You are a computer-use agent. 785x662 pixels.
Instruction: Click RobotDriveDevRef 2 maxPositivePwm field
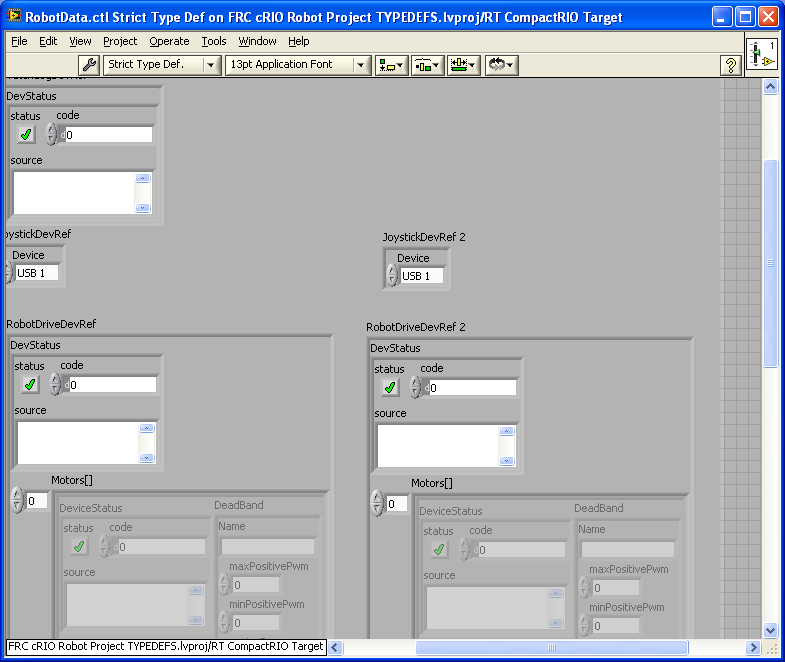click(616, 588)
